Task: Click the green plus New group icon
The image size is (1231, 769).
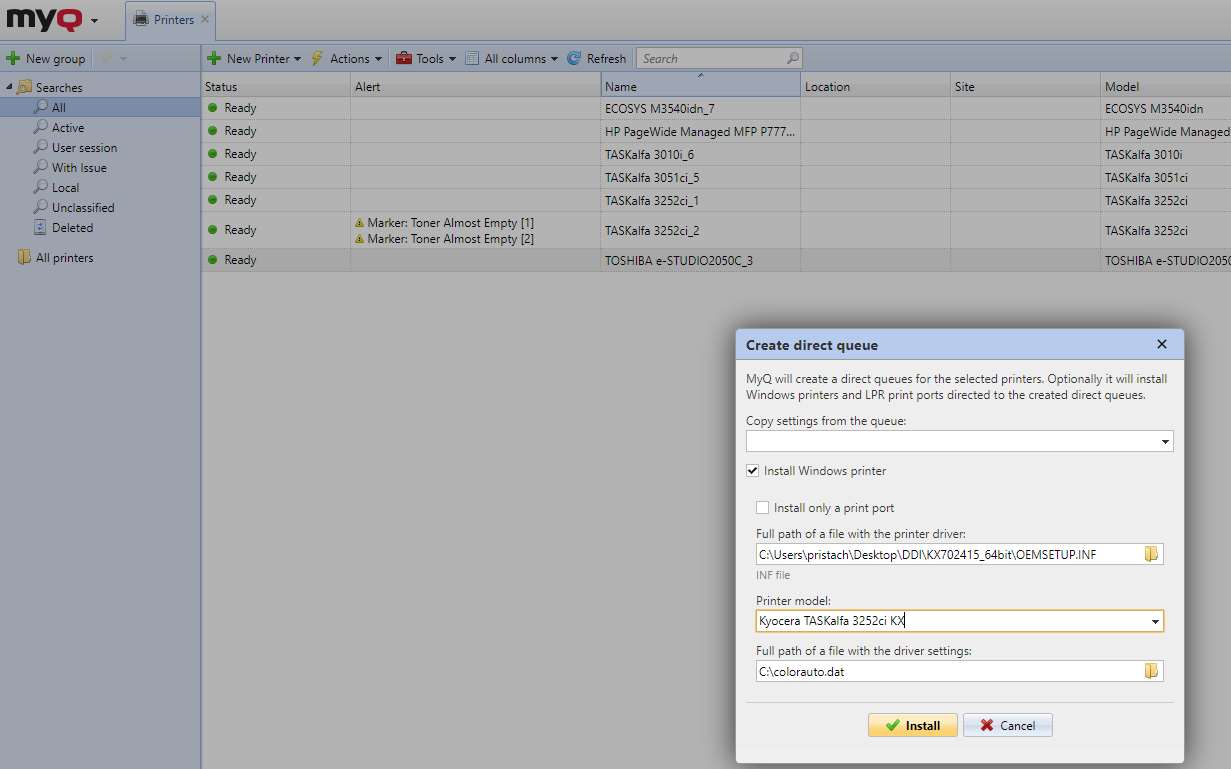Action: click(13, 59)
